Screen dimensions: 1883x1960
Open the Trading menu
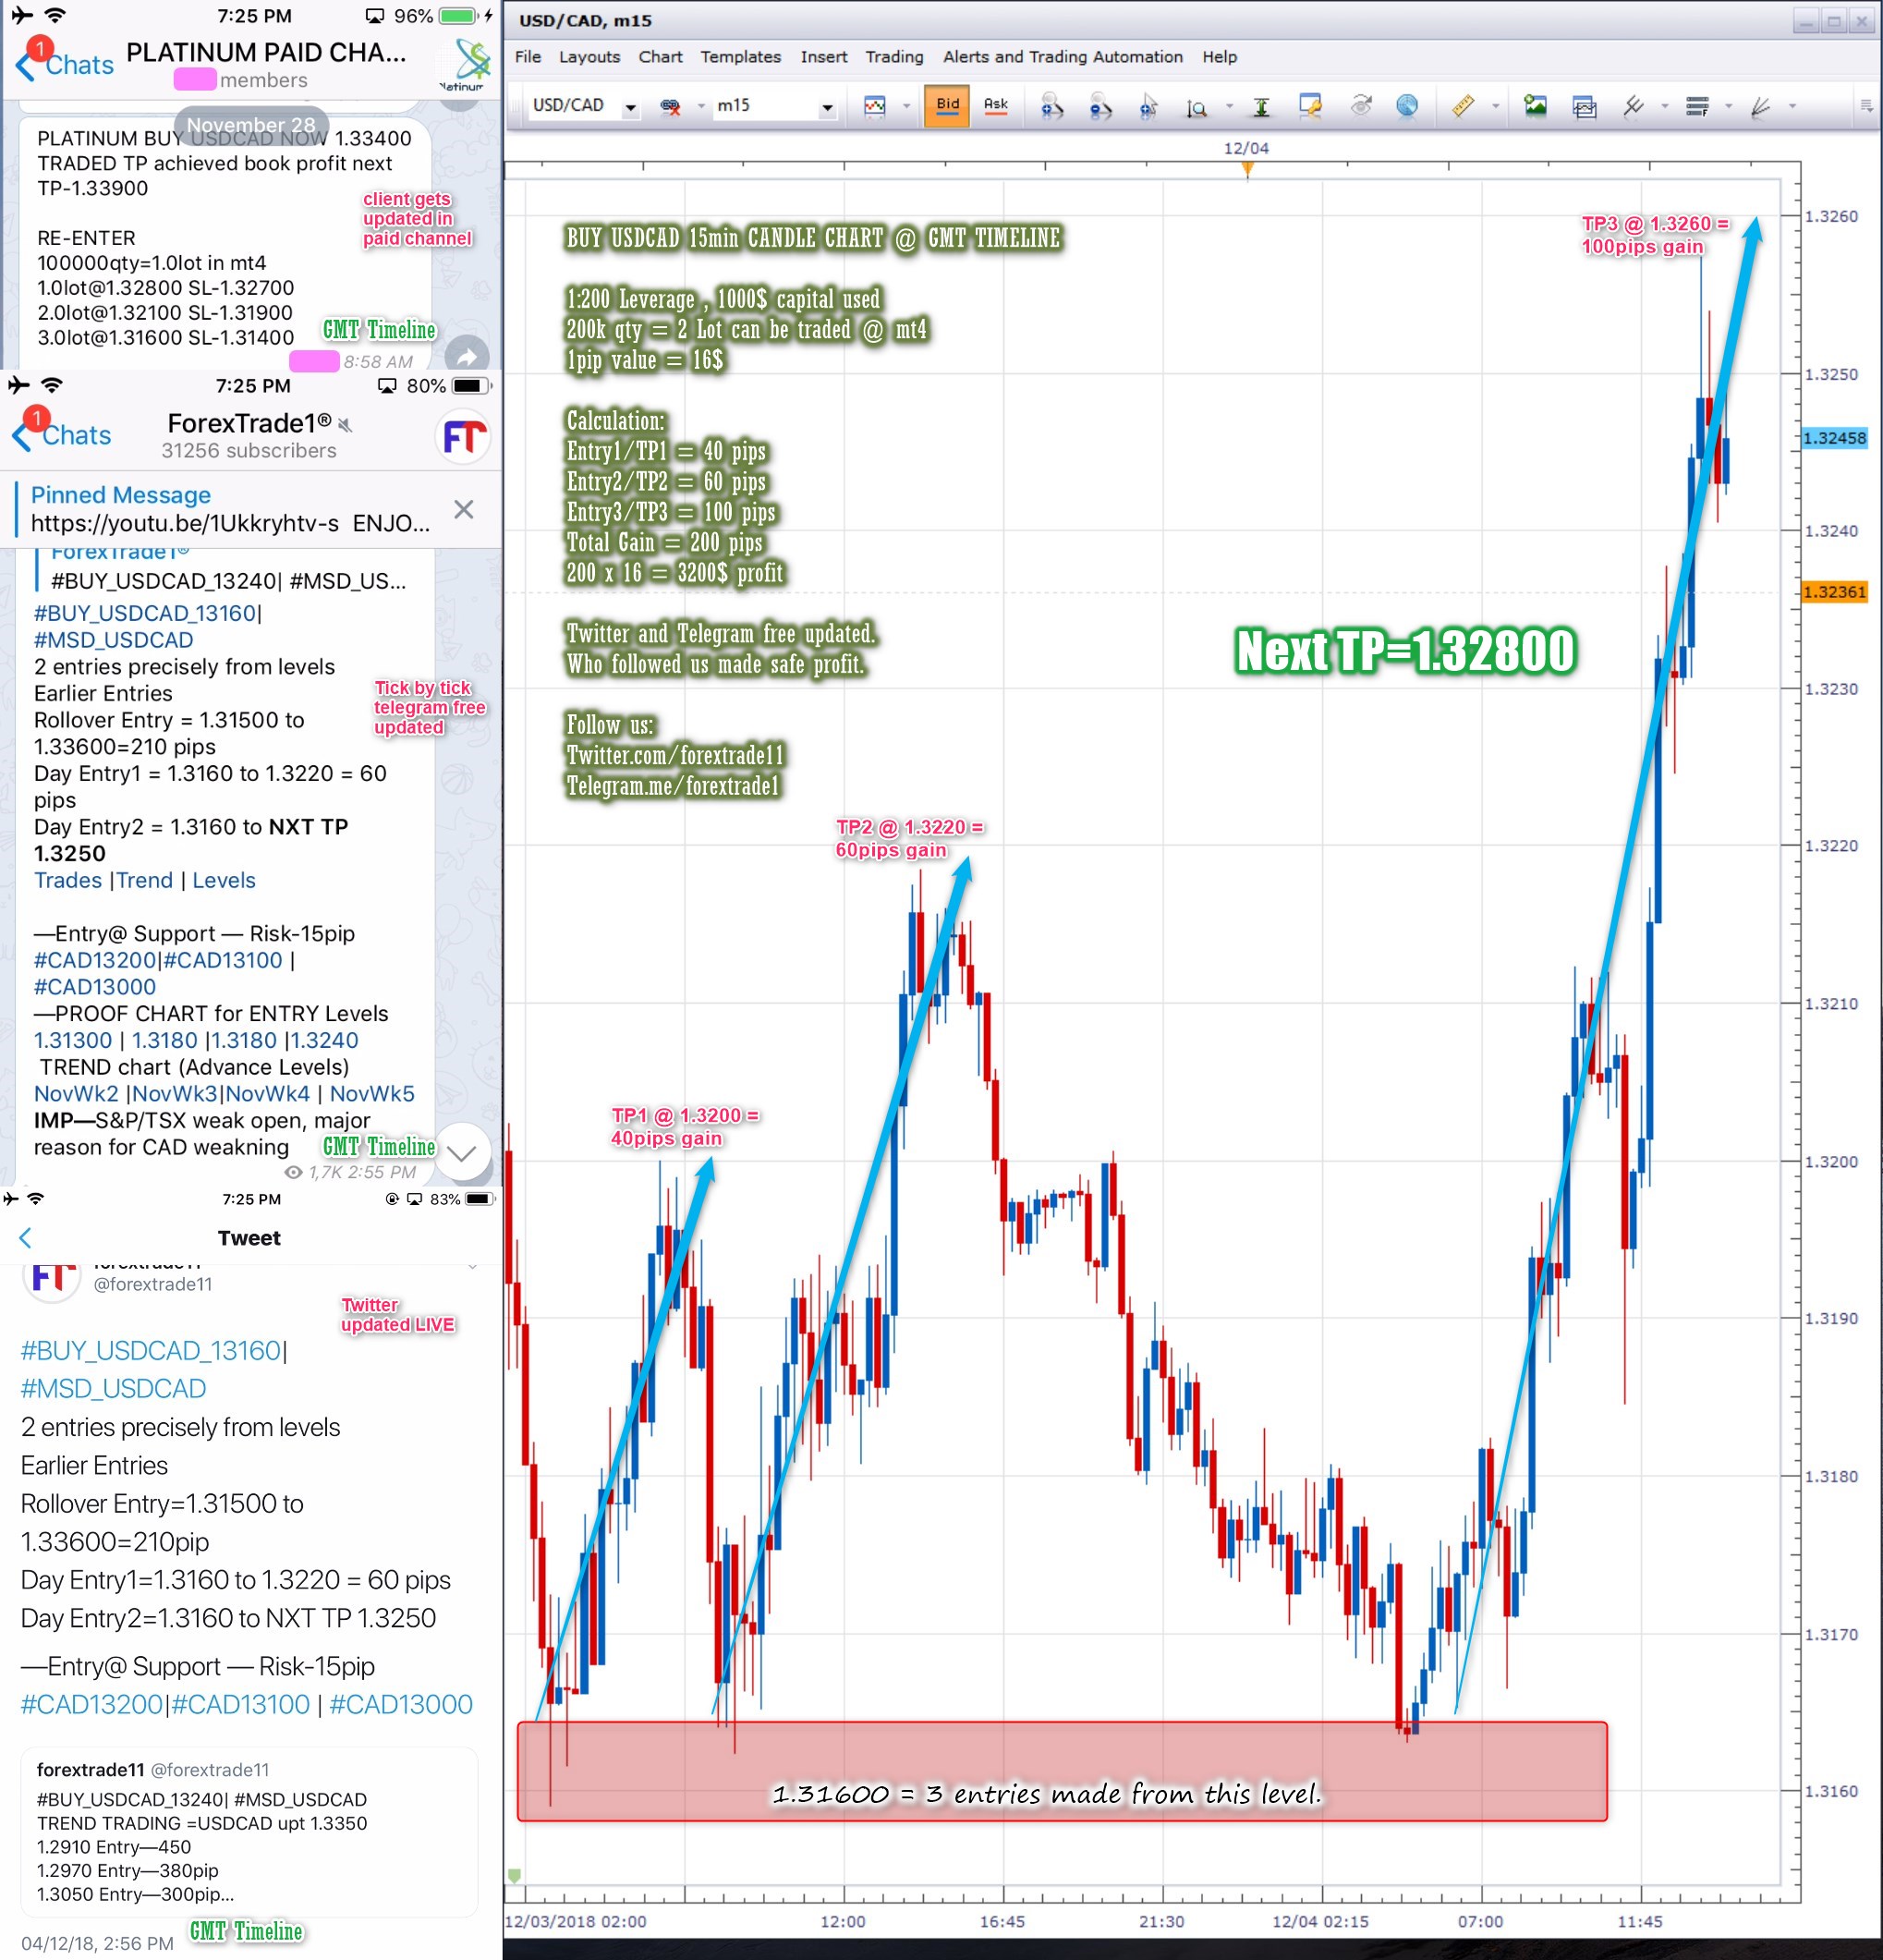coord(894,57)
